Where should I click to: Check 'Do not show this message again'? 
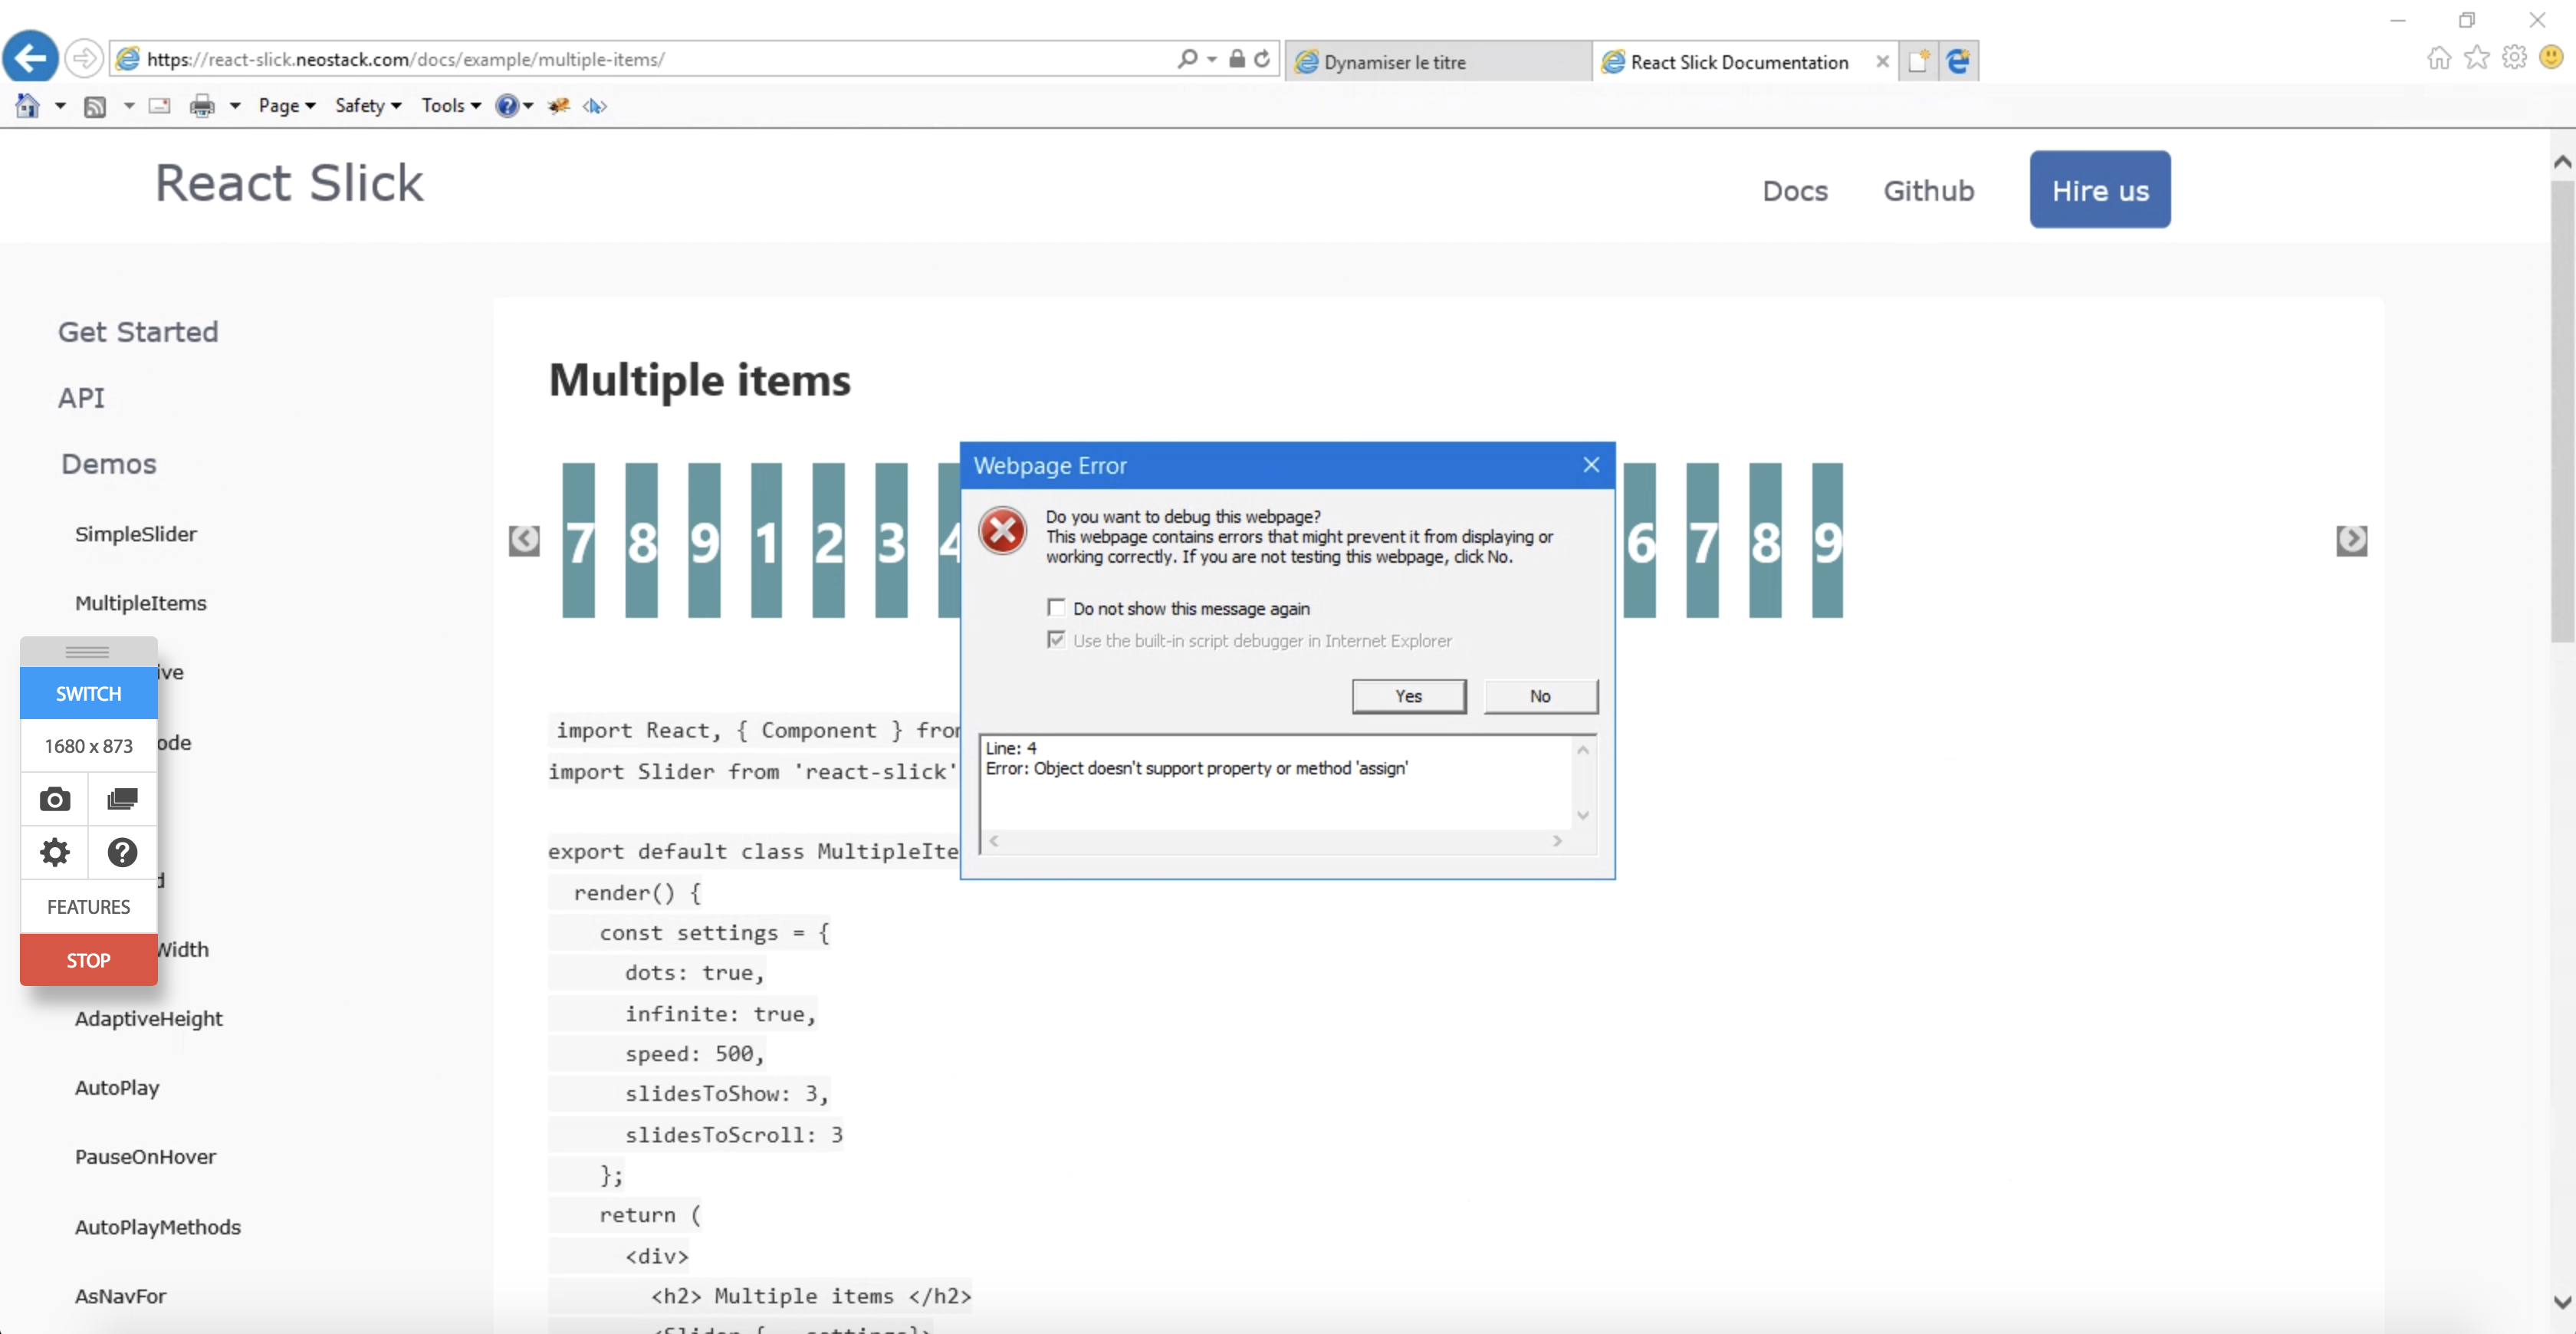(x=1057, y=606)
